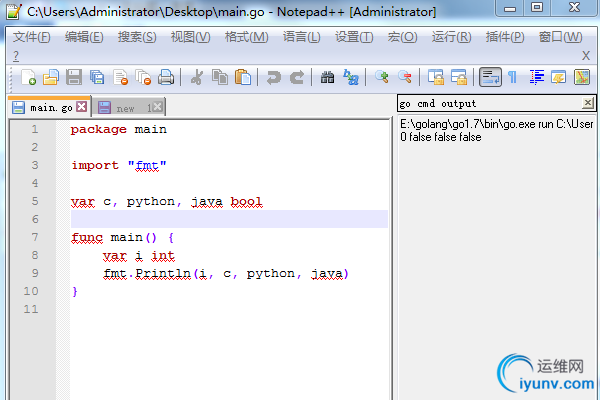
Task: Close the main.go tab with its red X
Action: click(82, 107)
